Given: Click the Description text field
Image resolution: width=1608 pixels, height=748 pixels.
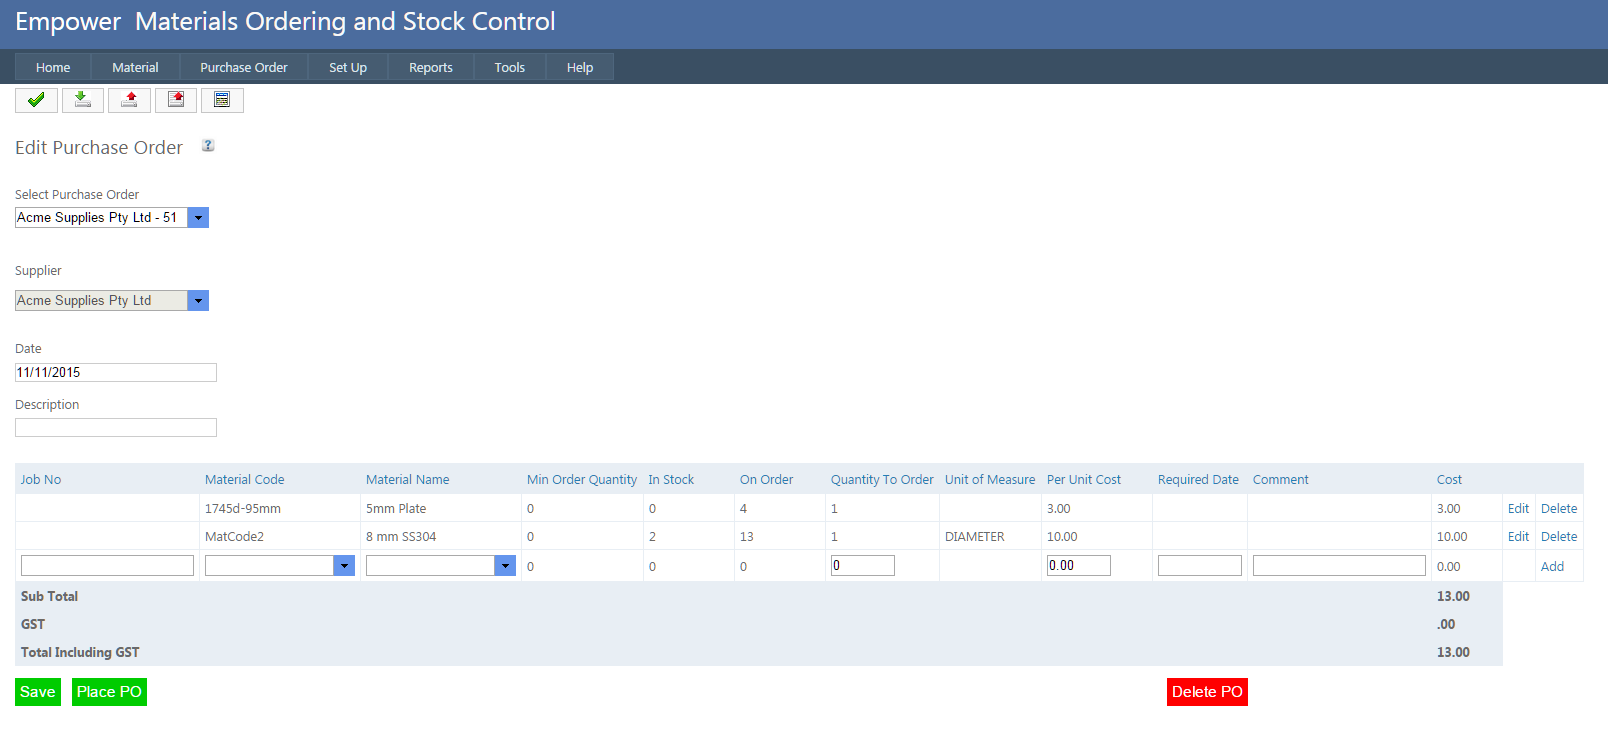Looking at the screenshot, I should 116,428.
